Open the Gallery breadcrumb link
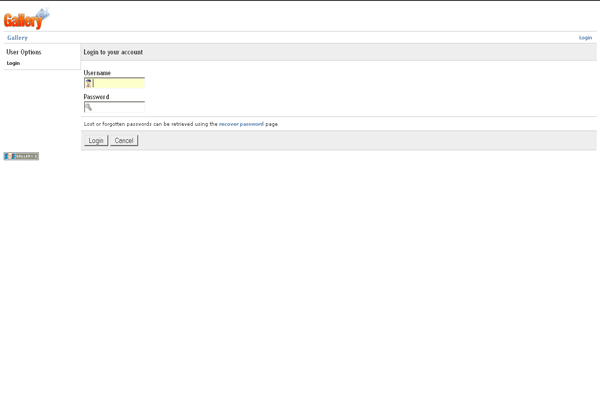 17,38
